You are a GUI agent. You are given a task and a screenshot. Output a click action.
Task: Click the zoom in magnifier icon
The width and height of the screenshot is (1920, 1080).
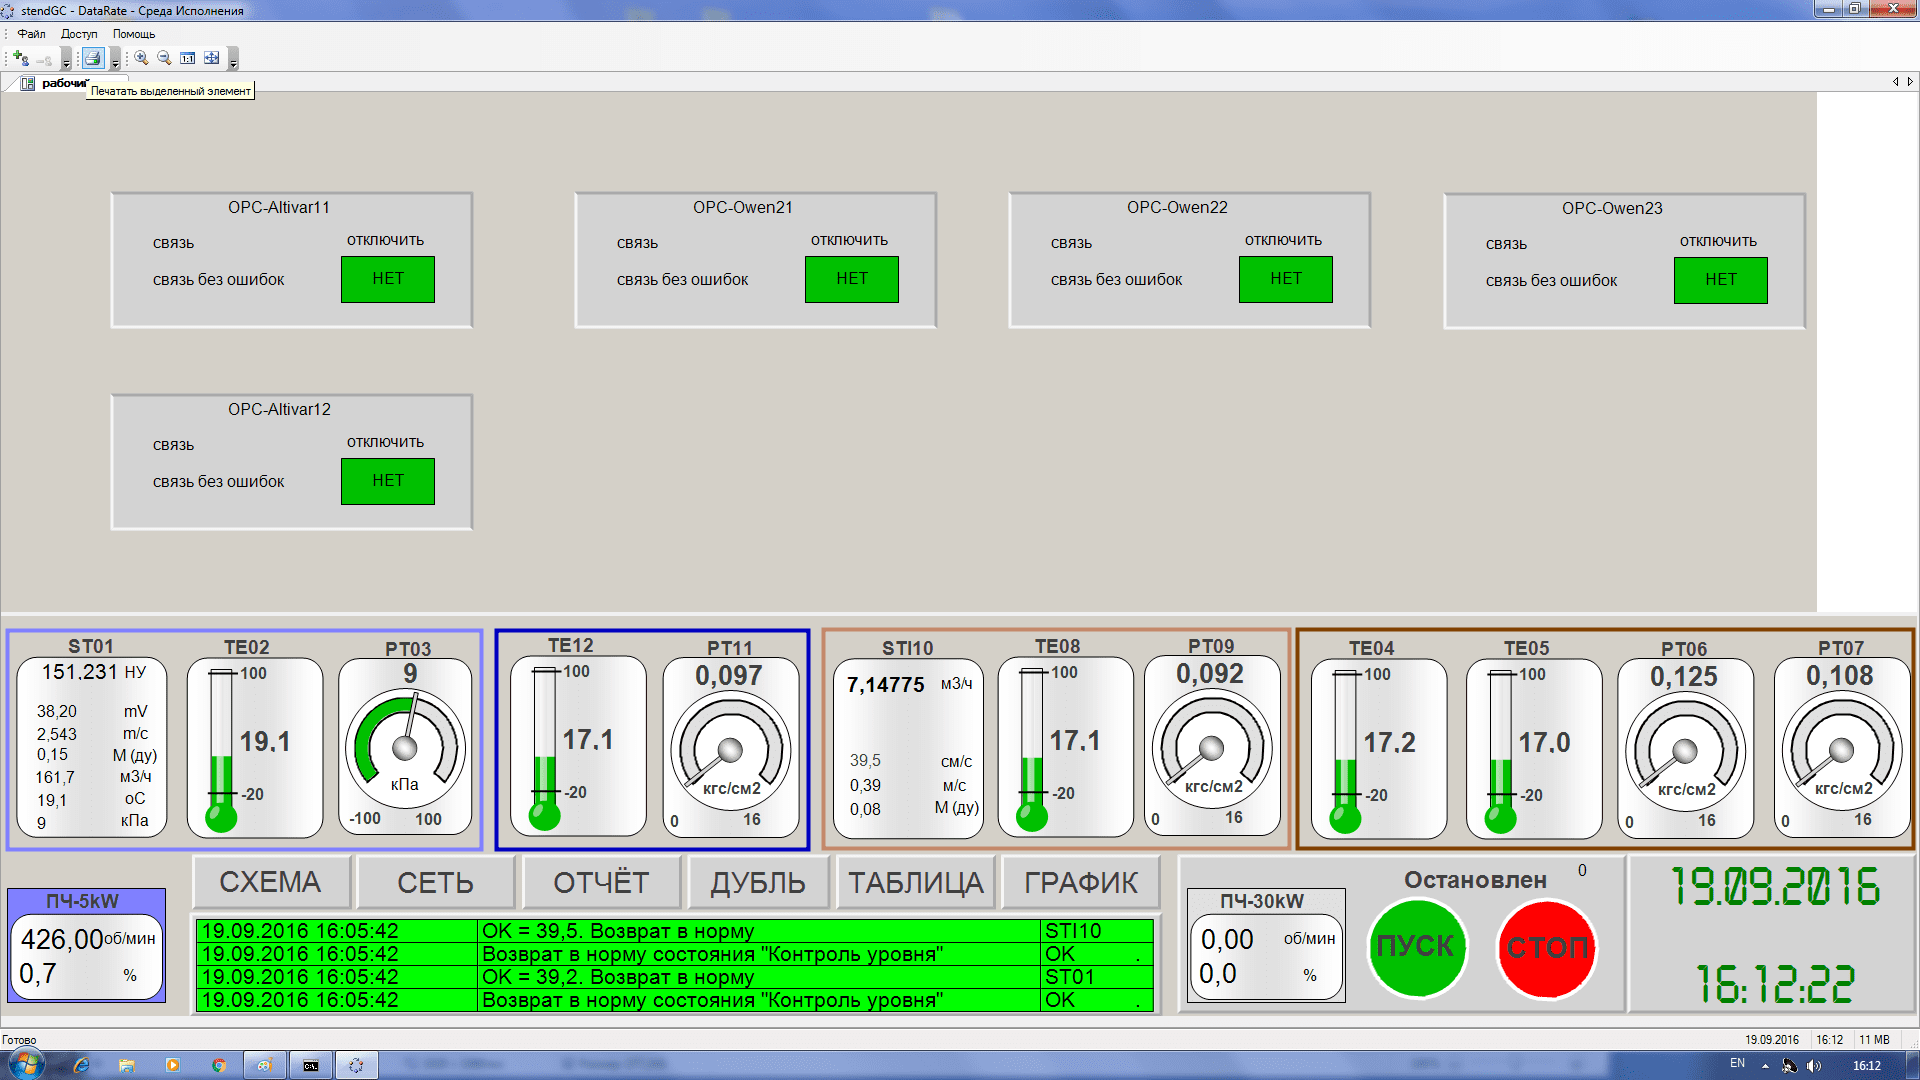pos(141,58)
